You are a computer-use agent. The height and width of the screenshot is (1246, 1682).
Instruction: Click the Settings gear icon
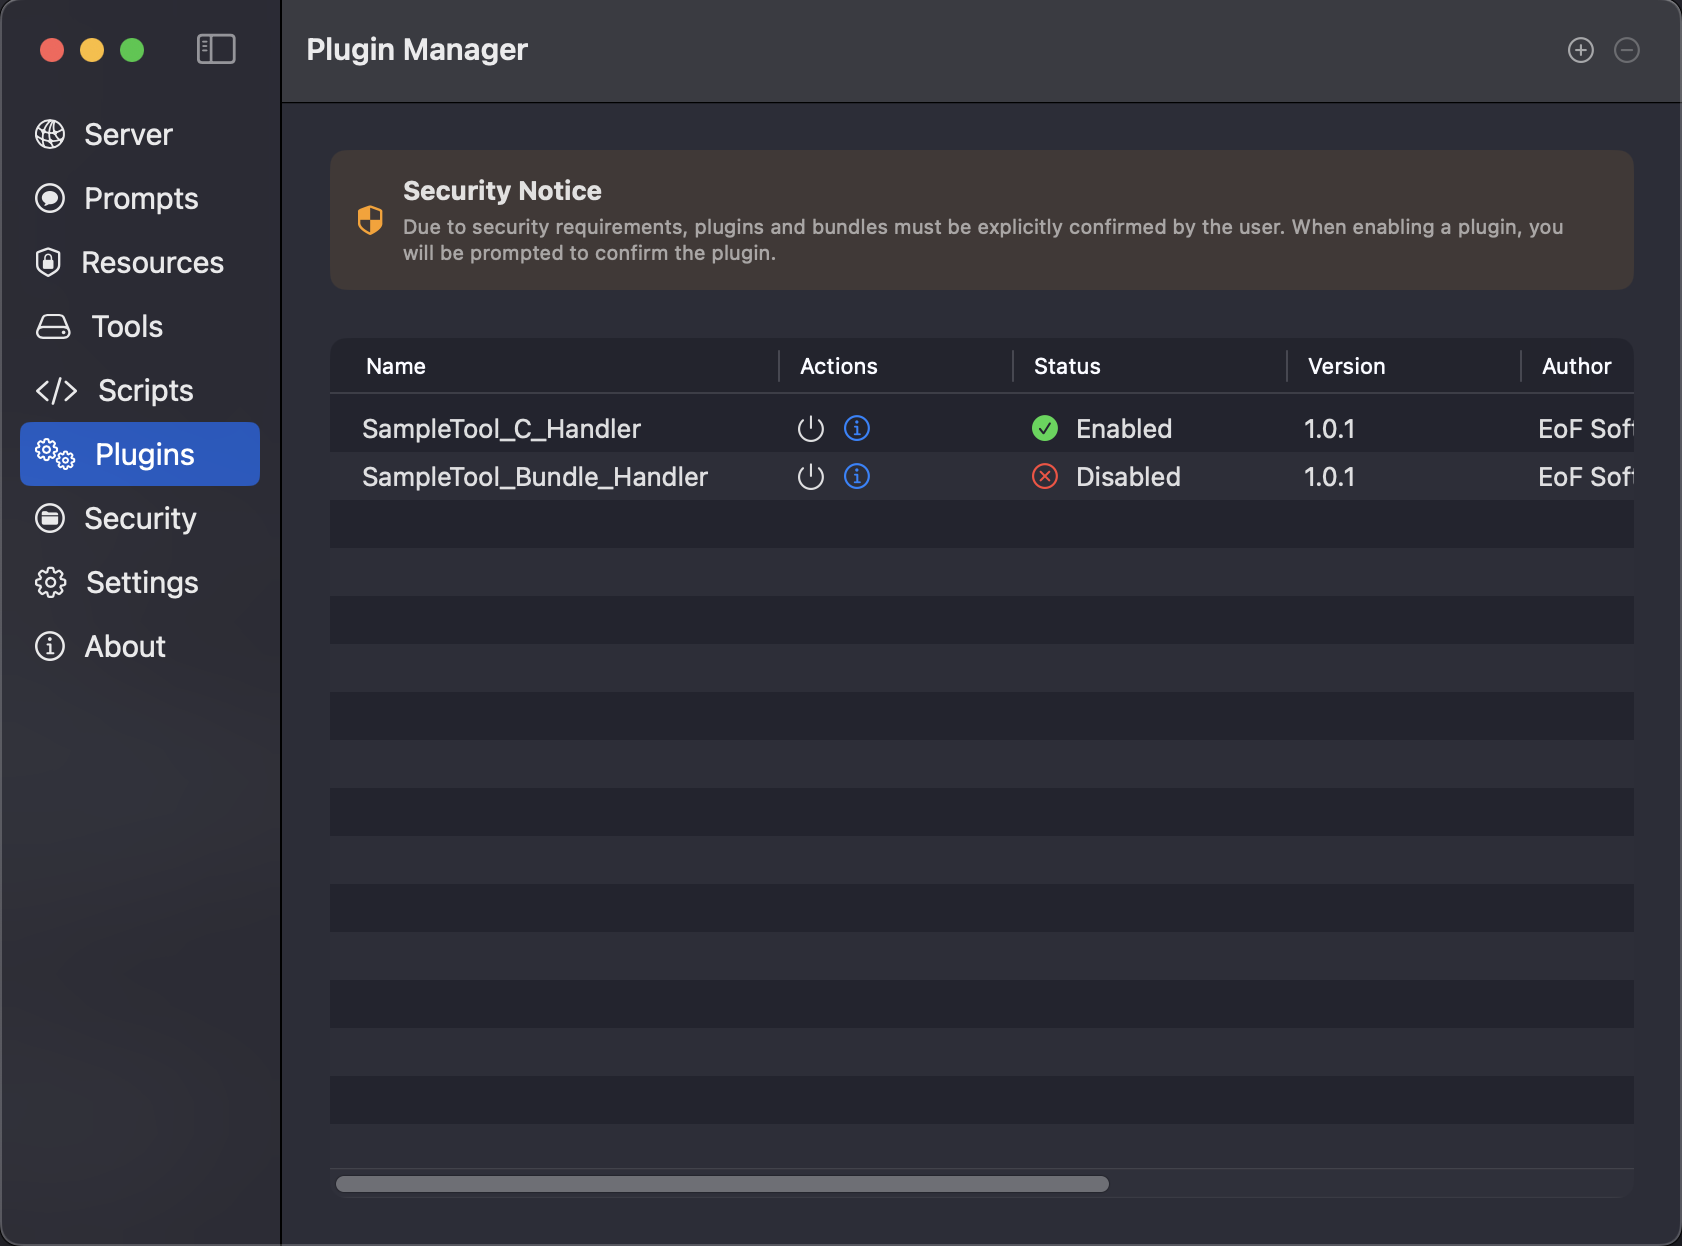51,582
